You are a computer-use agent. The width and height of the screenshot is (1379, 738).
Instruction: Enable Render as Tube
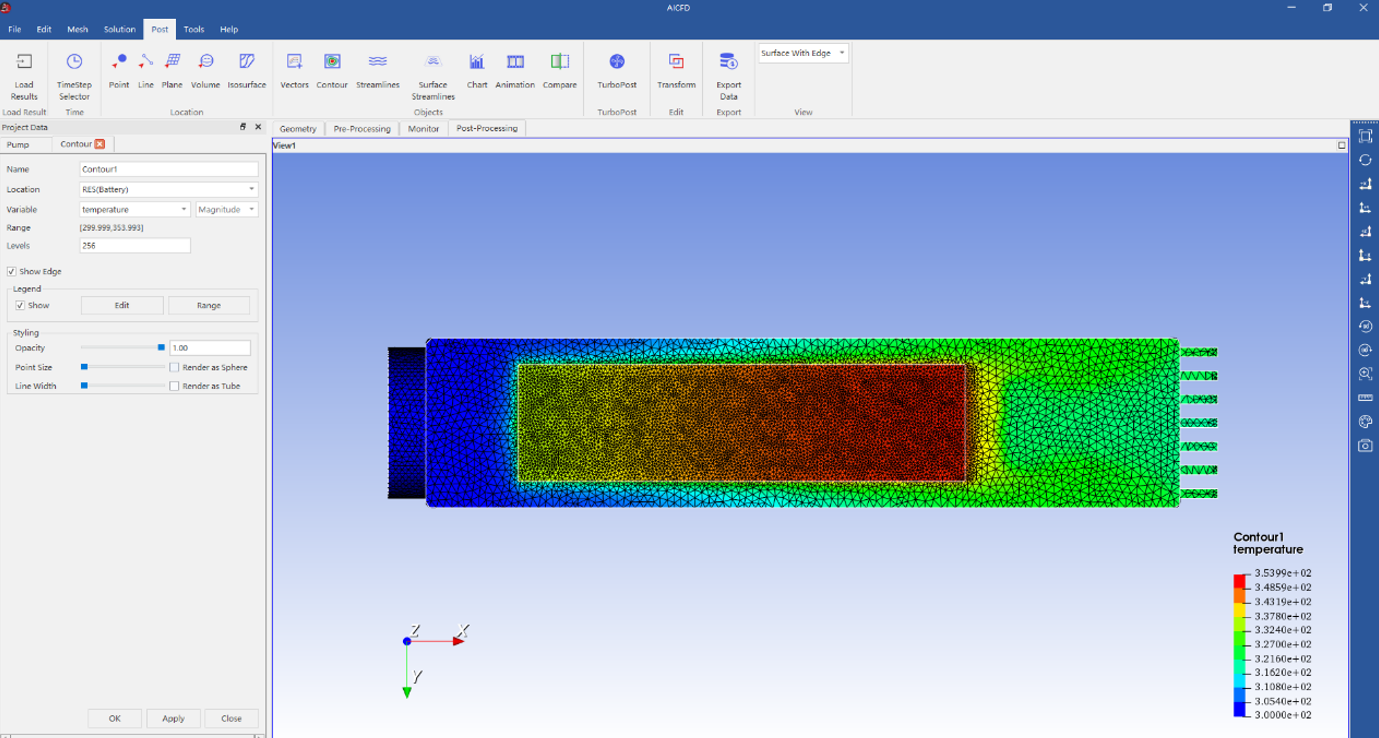175,386
